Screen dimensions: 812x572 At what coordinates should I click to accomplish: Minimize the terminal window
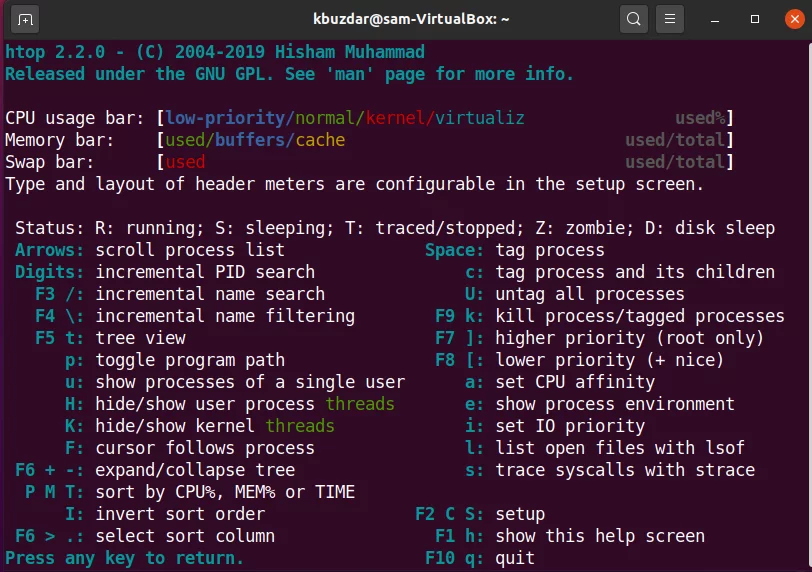click(715, 20)
